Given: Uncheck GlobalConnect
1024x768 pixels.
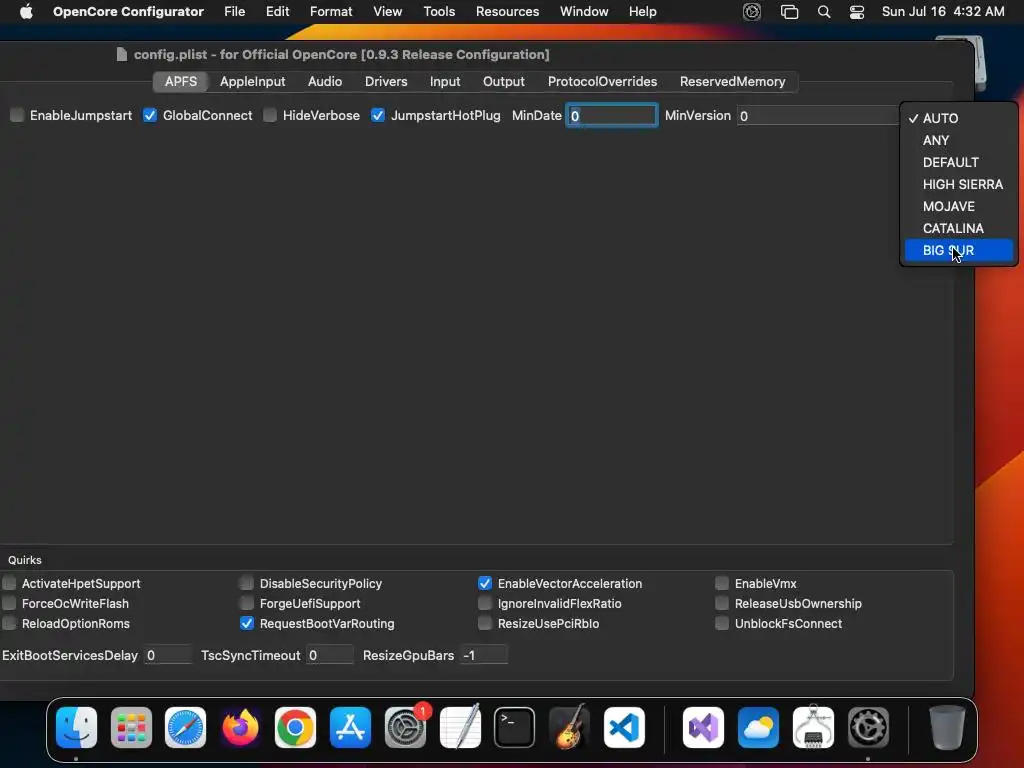Looking at the screenshot, I should tap(150, 115).
